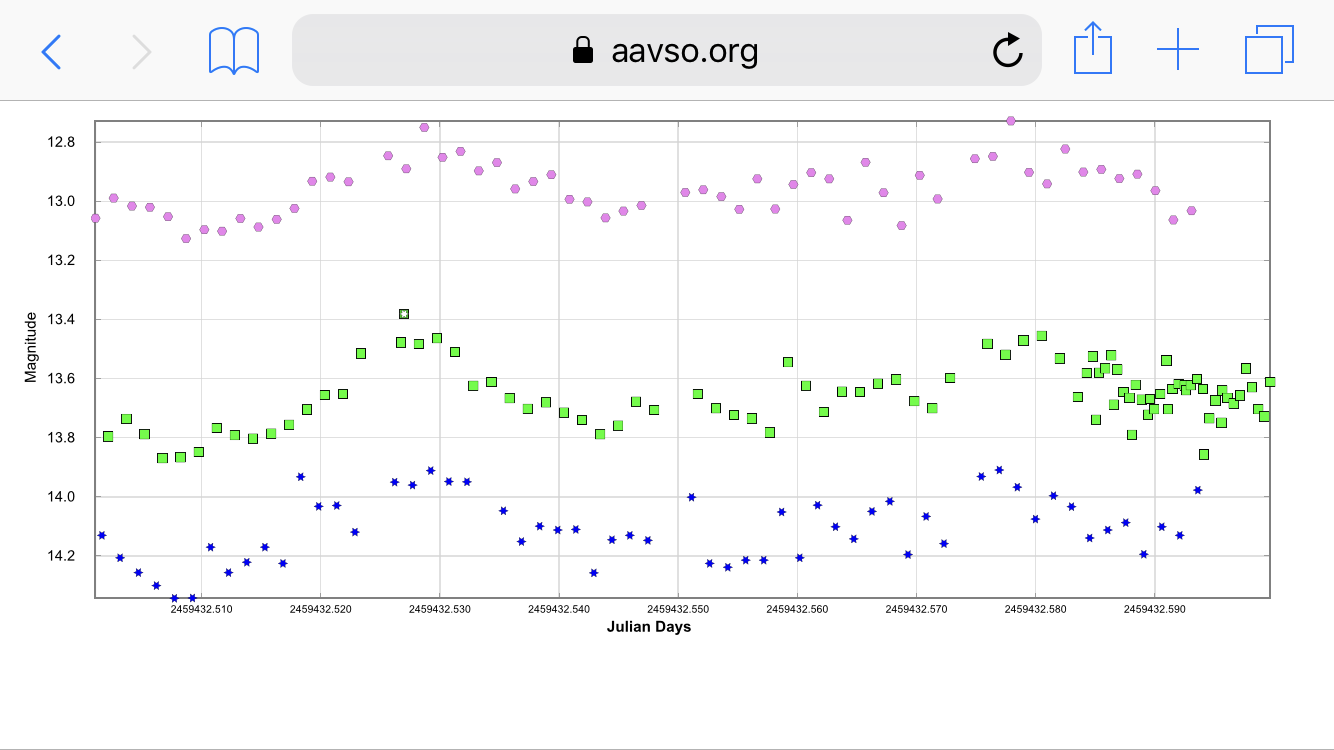This screenshot has height=750, width=1334.
Task: Click the 2459432.530 x-axis tick label
Action: [x=440, y=608]
